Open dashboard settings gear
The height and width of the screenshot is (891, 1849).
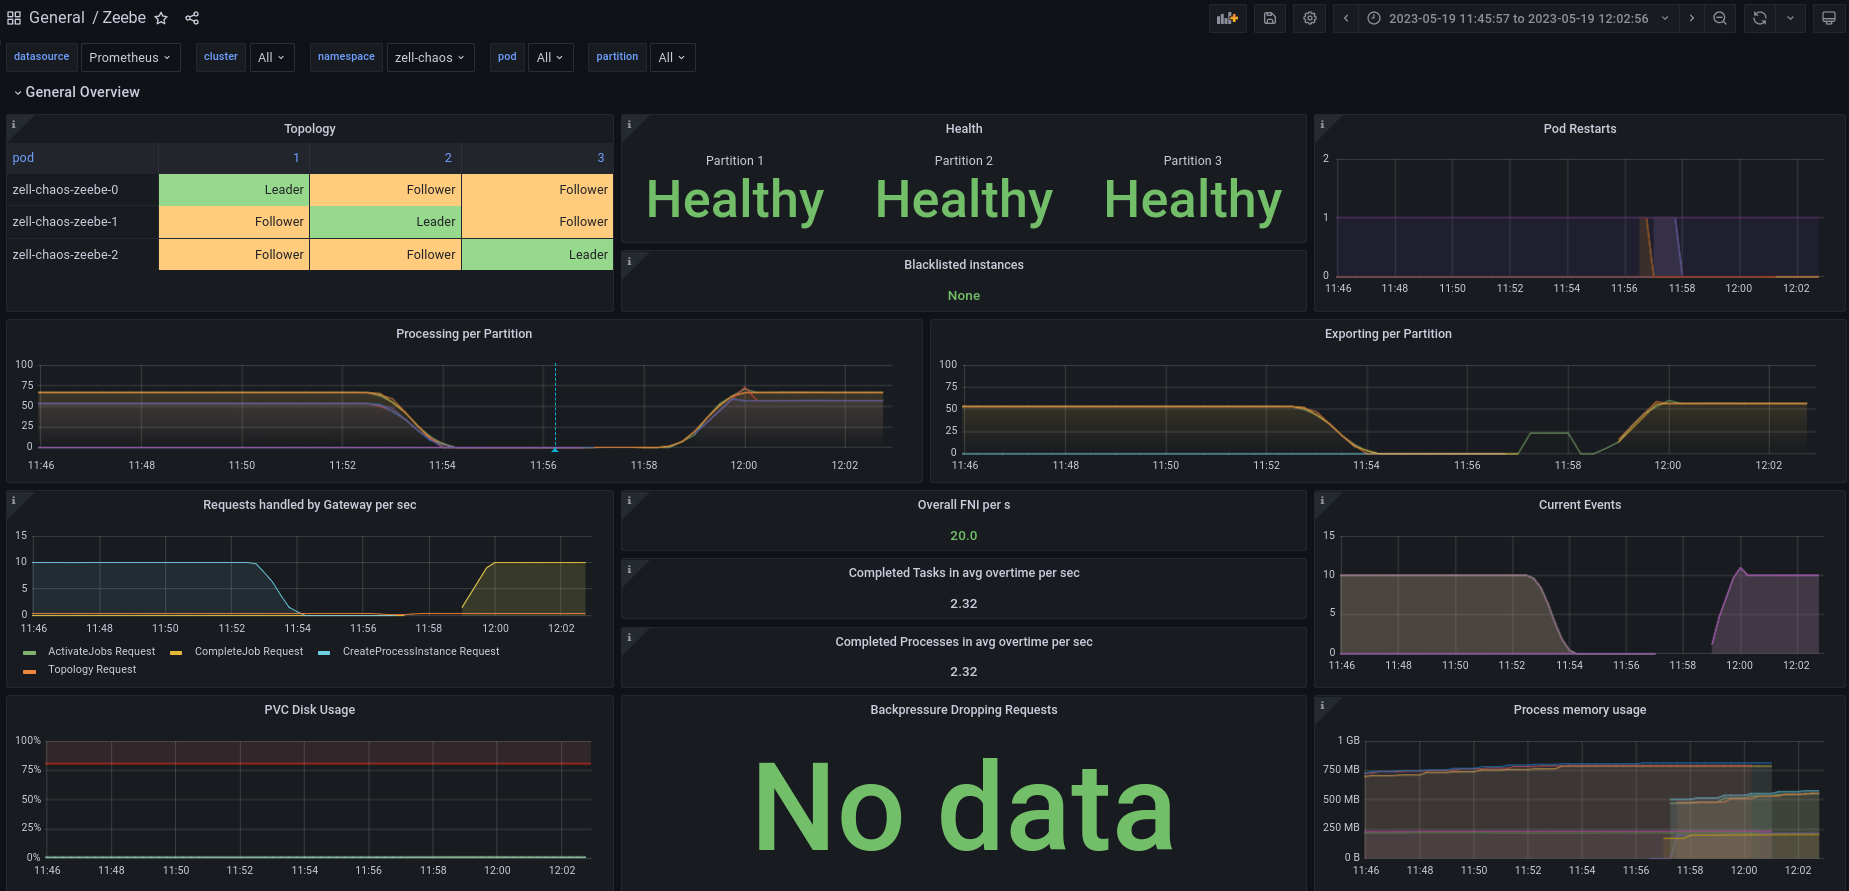coord(1310,18)
